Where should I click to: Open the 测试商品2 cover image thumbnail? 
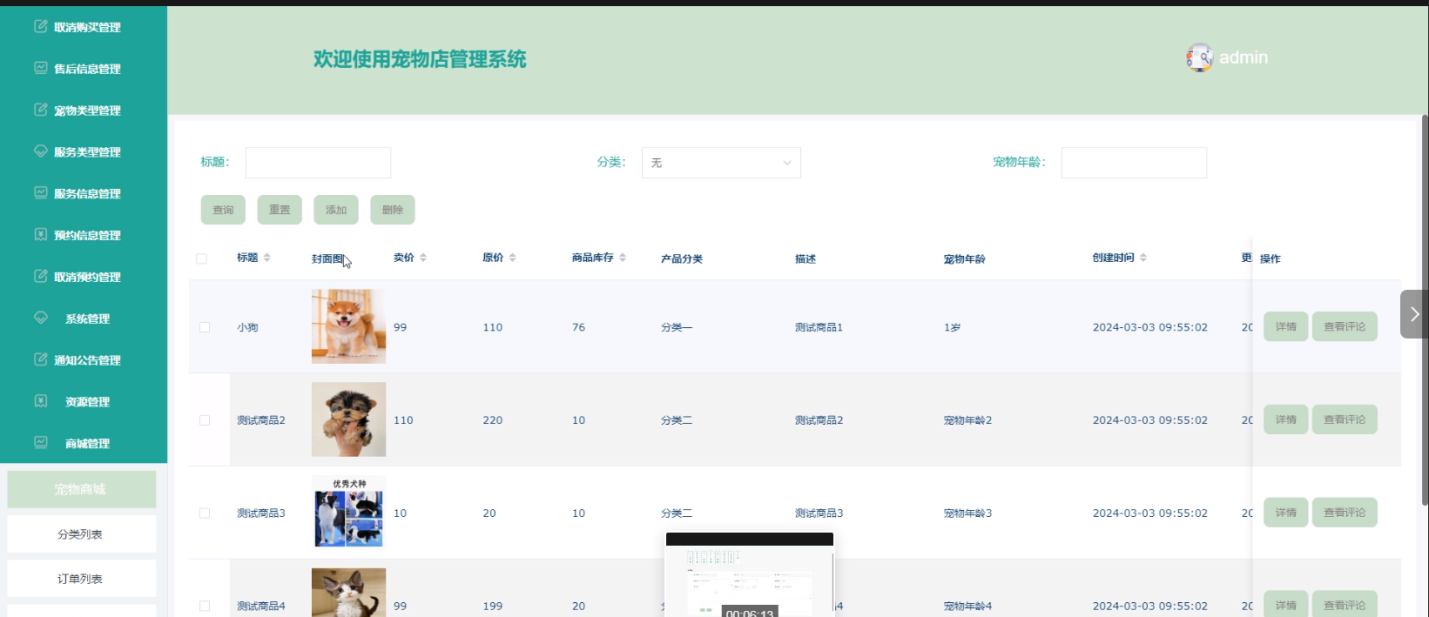348,420
